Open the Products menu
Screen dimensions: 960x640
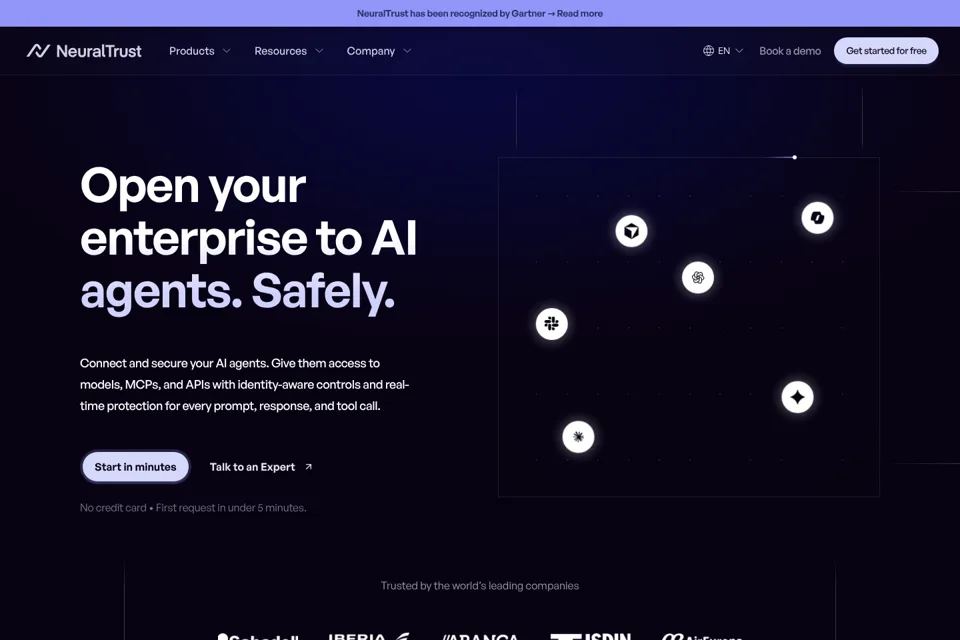(192, 51)
